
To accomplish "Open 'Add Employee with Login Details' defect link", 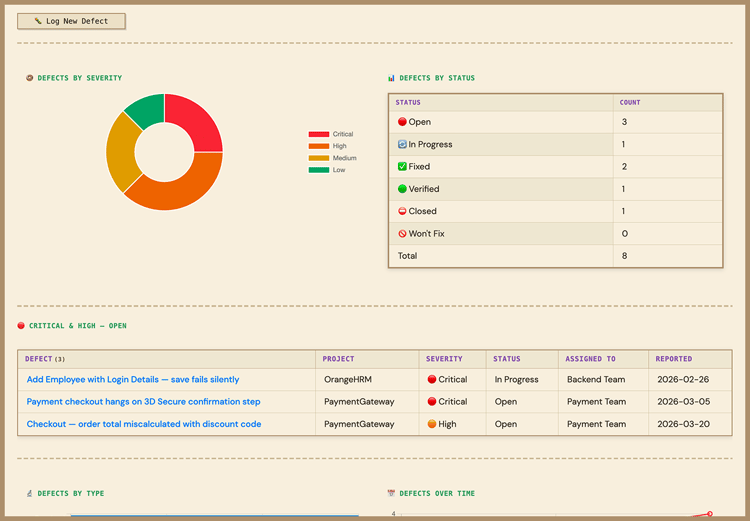I will point(133,379).
